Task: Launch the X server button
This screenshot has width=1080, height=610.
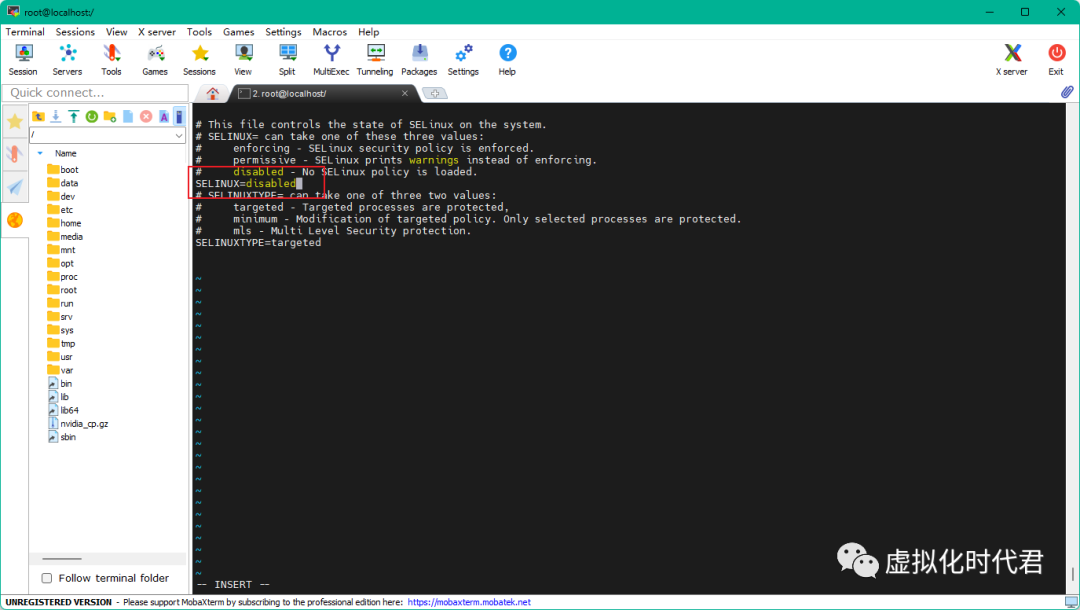Action: click(x=1012, y=59)
